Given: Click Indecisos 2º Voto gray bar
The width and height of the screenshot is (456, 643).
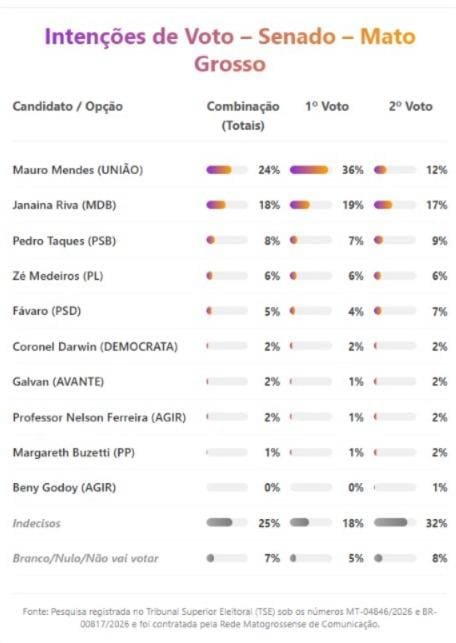Looking at the screenshot, I should coord(395,522).
